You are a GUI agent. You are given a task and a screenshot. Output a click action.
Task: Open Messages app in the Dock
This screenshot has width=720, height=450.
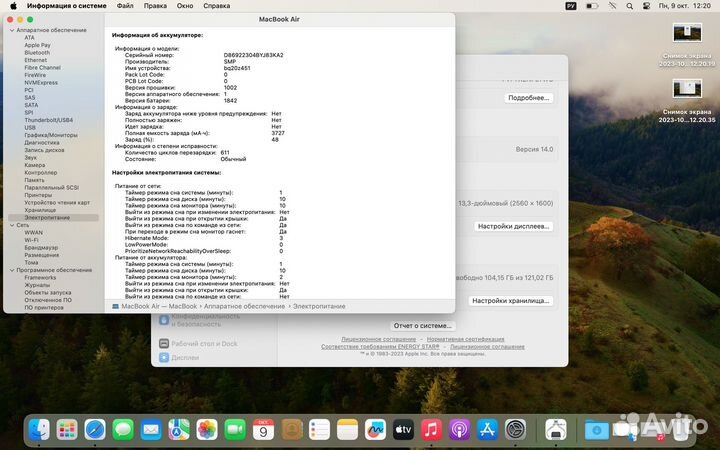123,430
